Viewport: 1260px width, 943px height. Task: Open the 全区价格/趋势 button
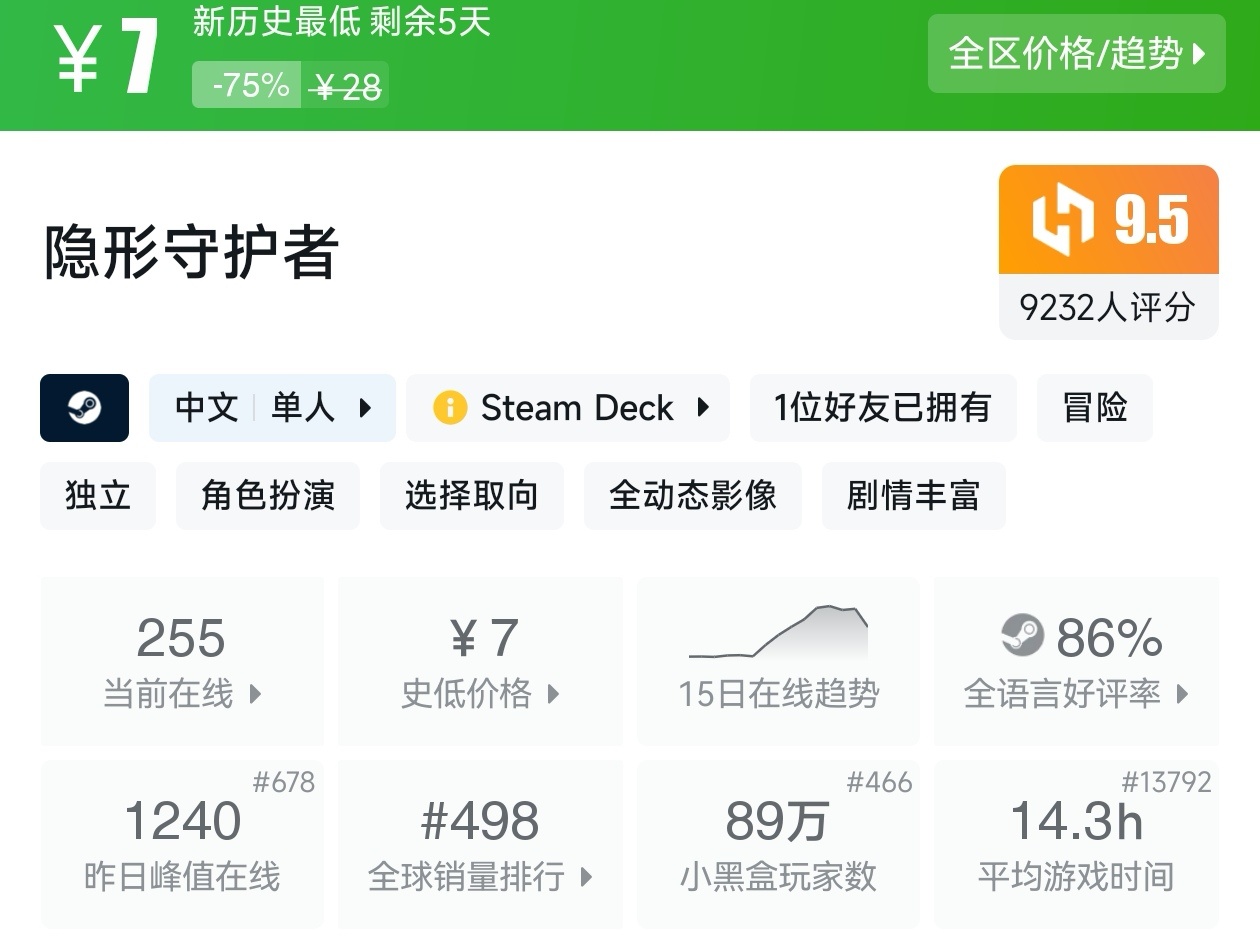(1076, 54)
